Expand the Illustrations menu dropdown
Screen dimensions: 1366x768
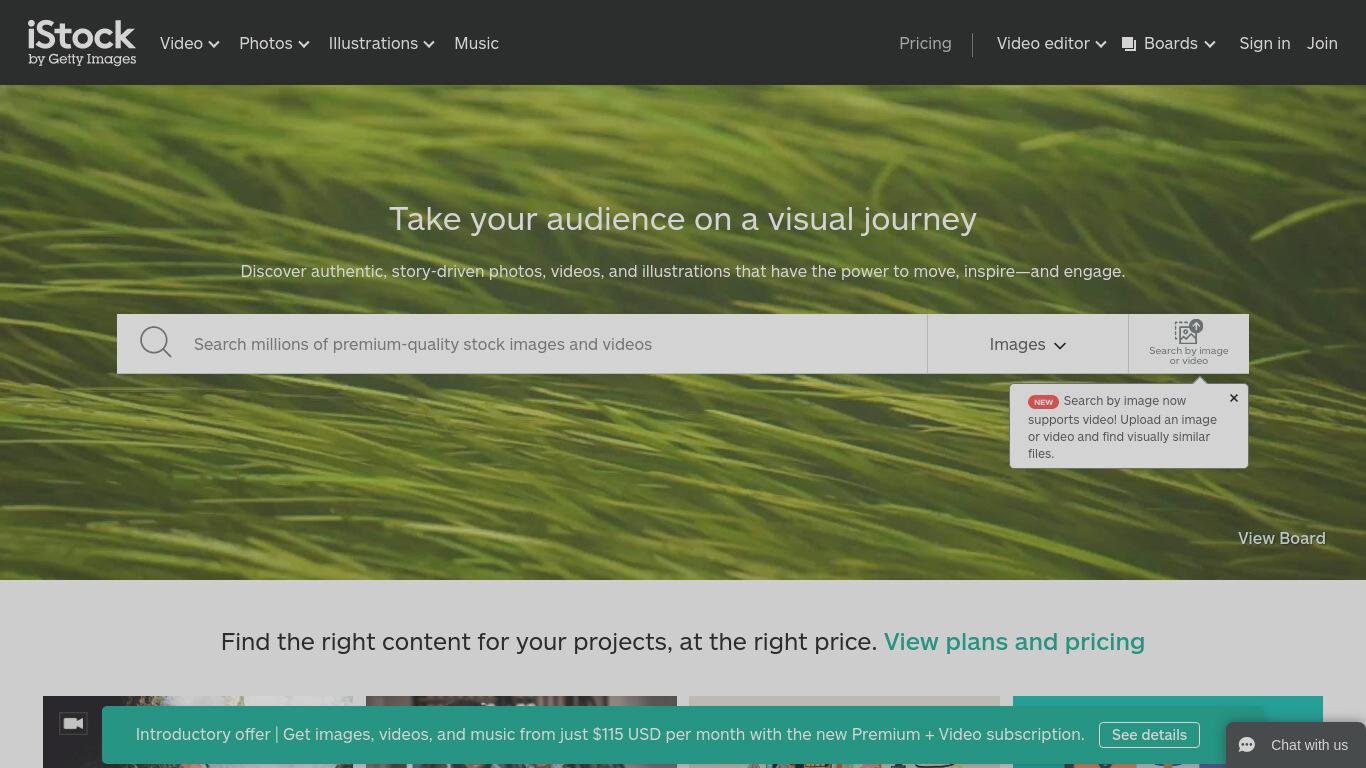382,43
